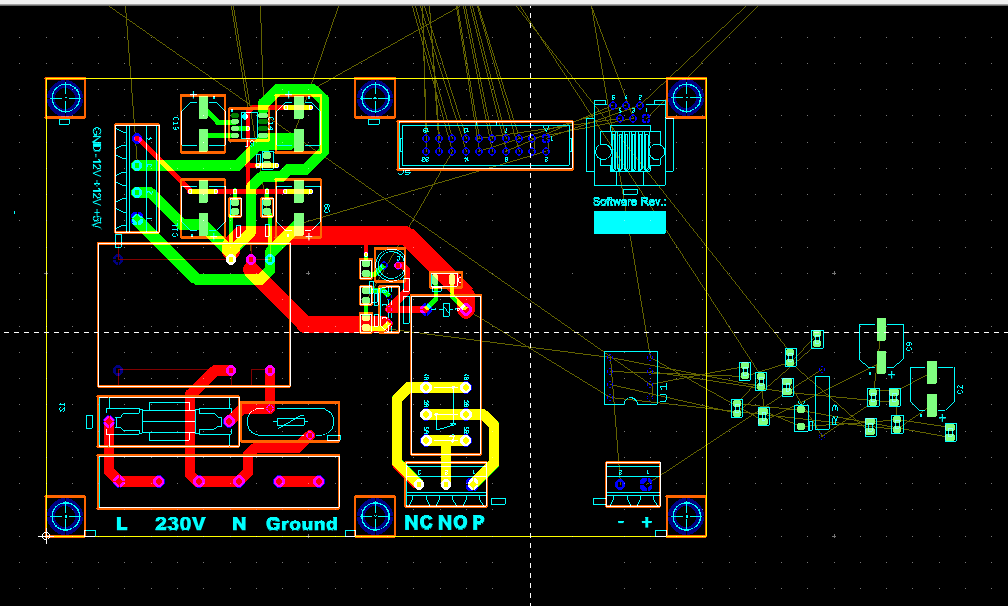Click the 'NC' terminal label
This screenshot has height=606, width=1008.
(x=418, y=523)
